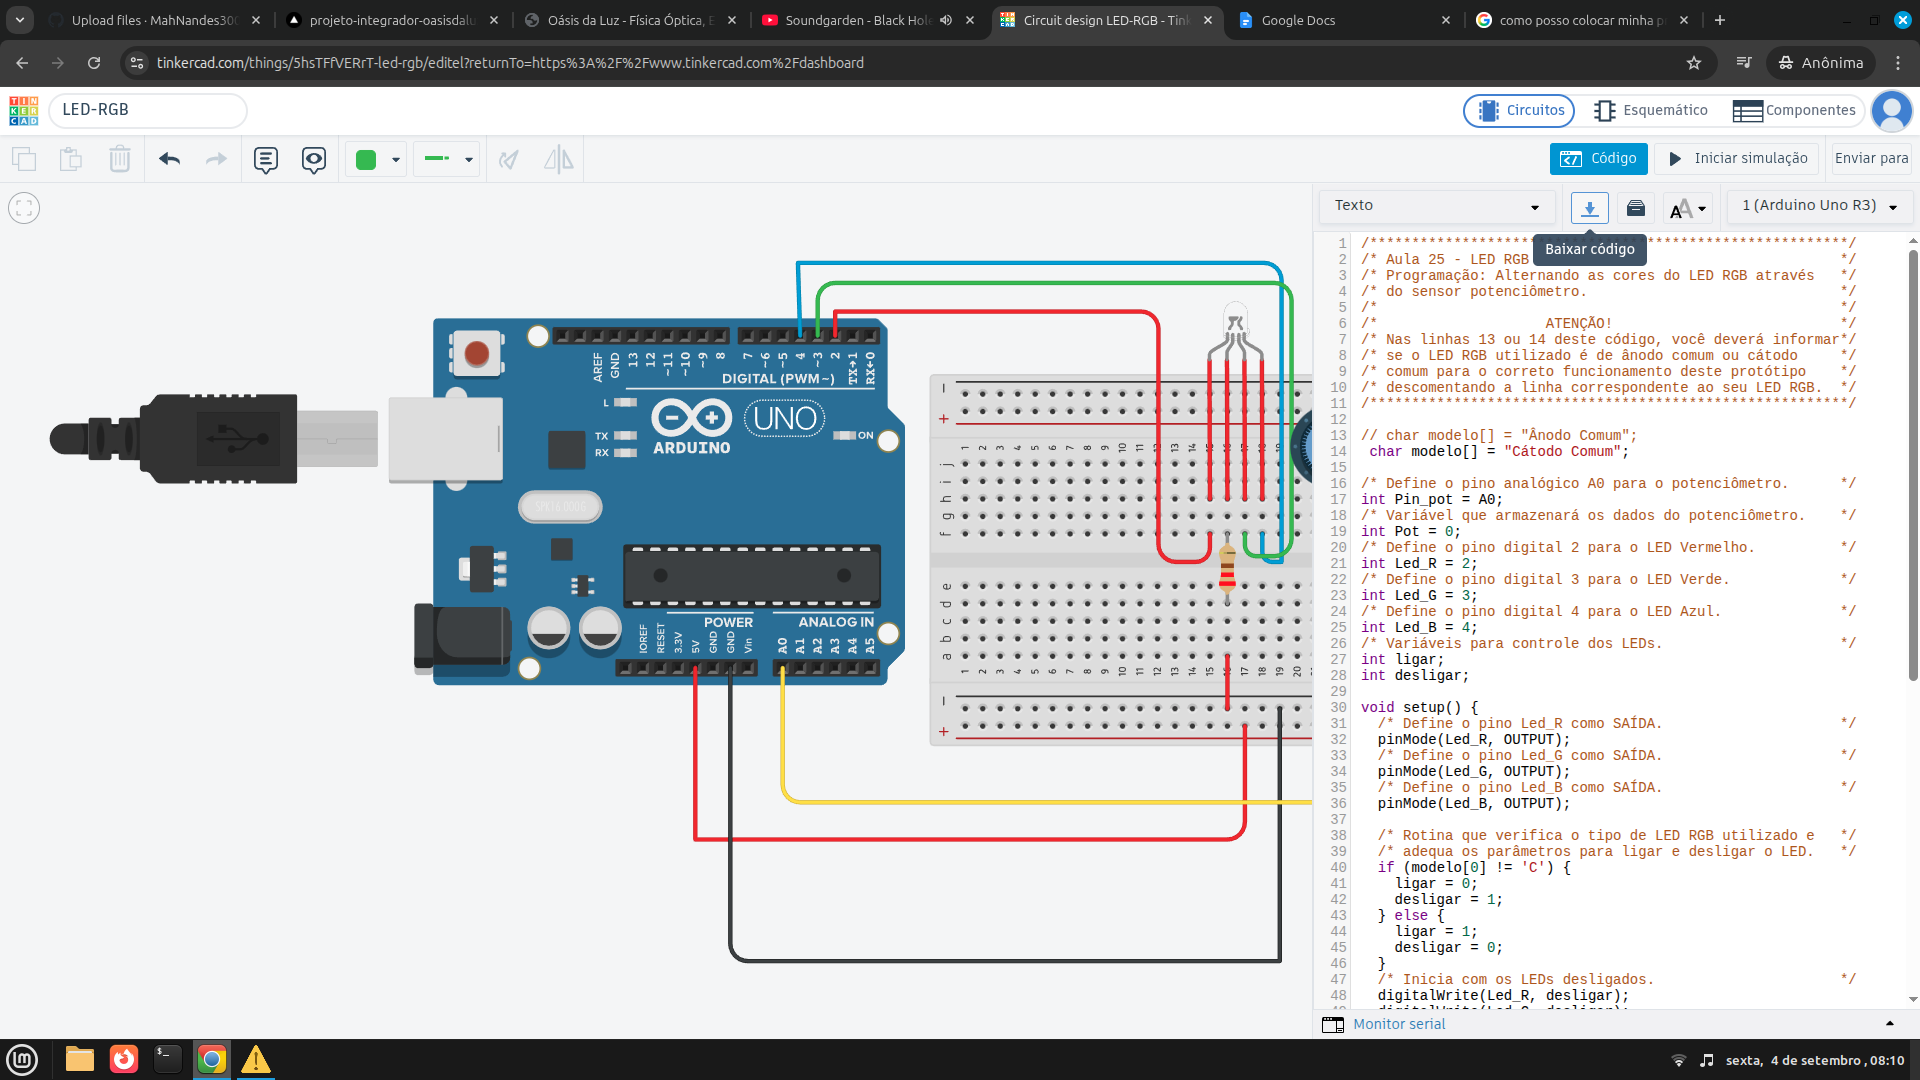Open the tab search dropdown

(x=20, y=20)
